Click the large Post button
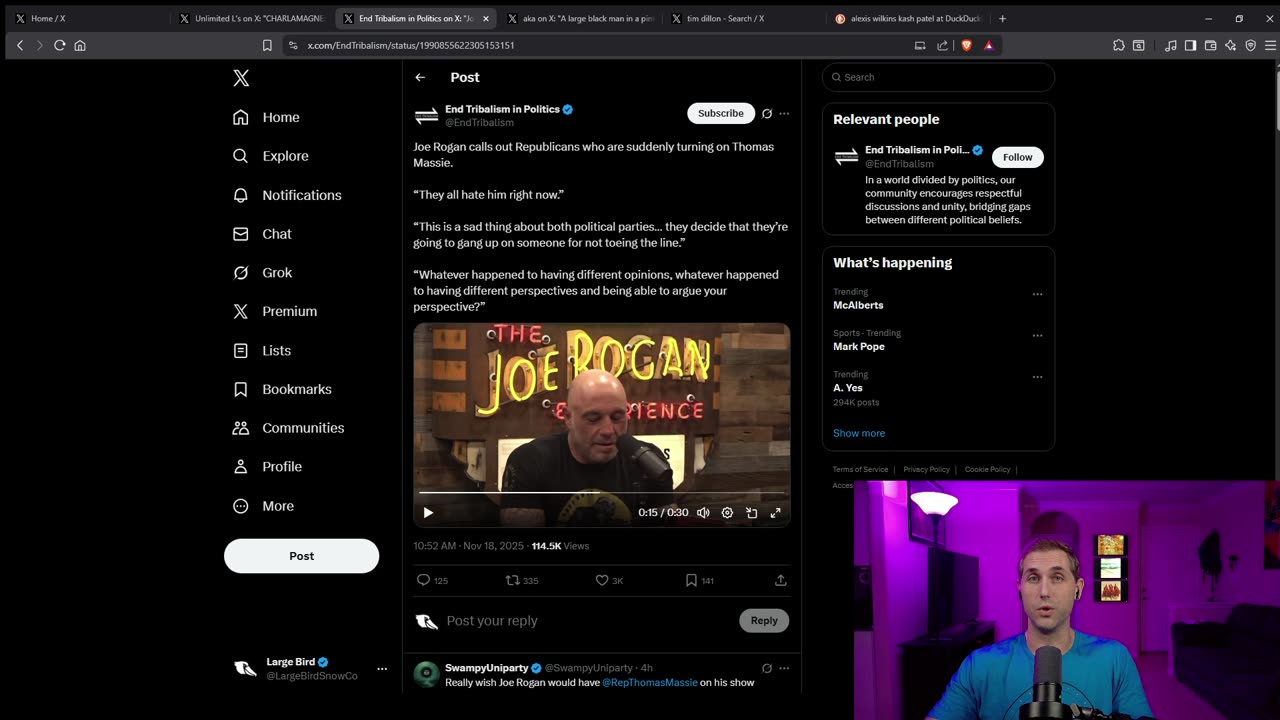 pyautogui.click(x=301, y=556)
